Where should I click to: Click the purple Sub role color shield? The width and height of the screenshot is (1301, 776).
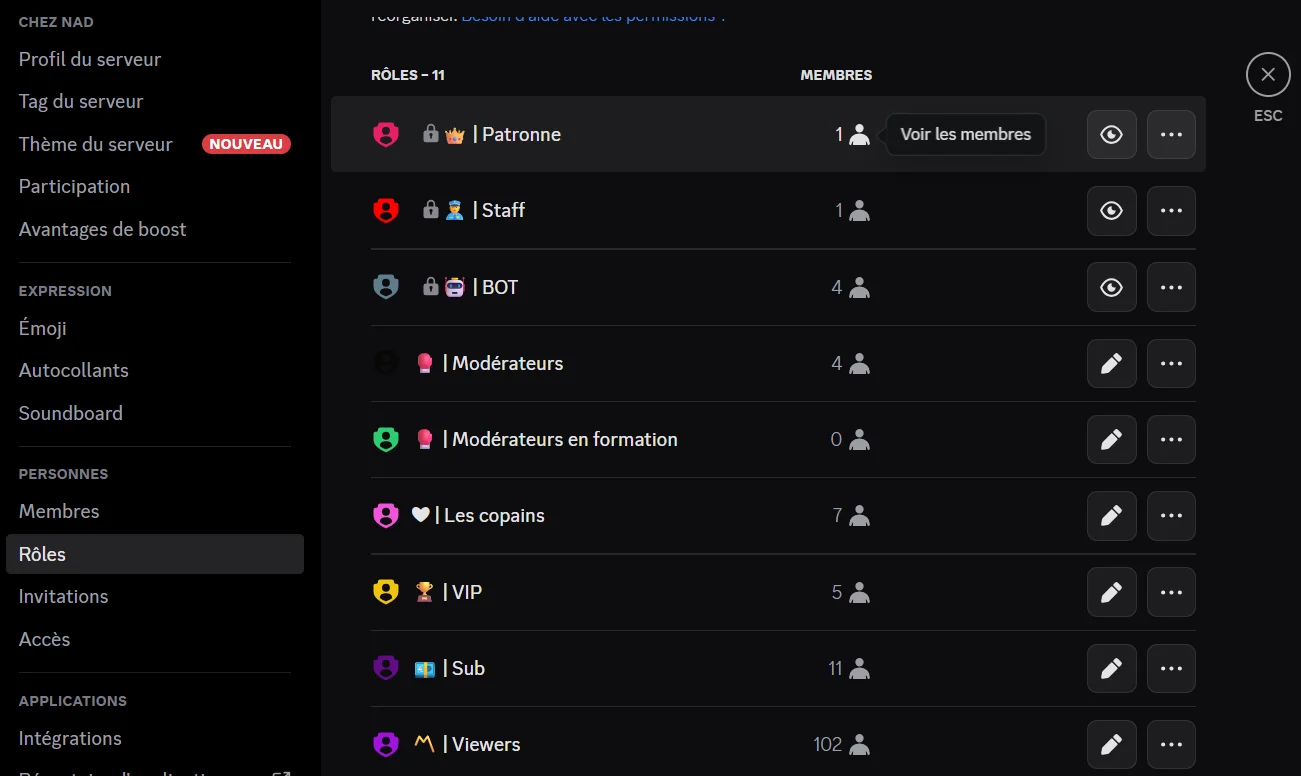click(386, 668)
